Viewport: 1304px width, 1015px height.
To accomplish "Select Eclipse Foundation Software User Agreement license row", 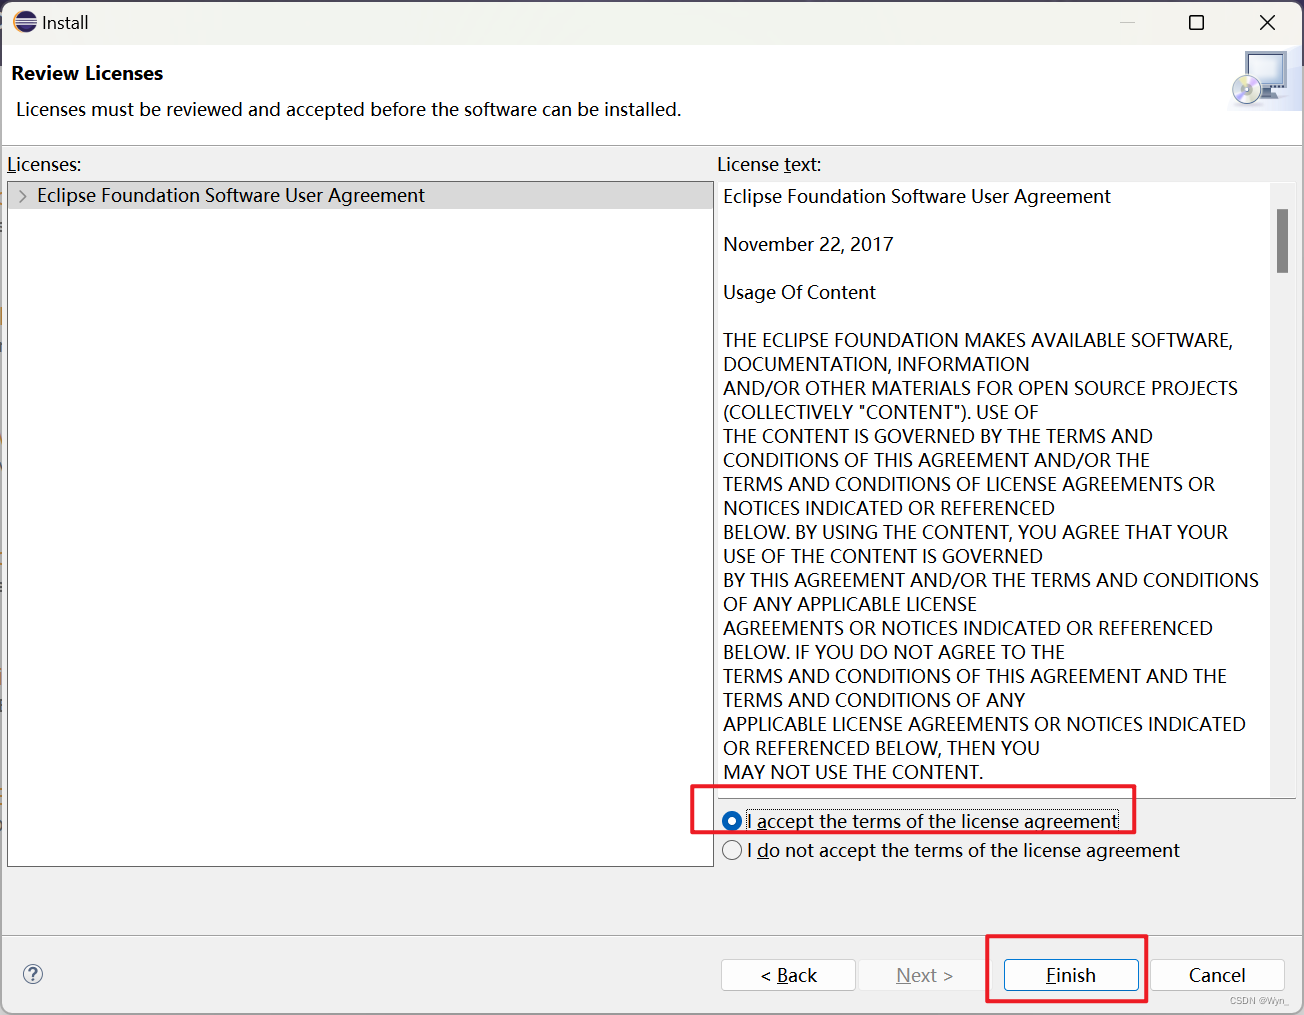I will pos(360,196).
